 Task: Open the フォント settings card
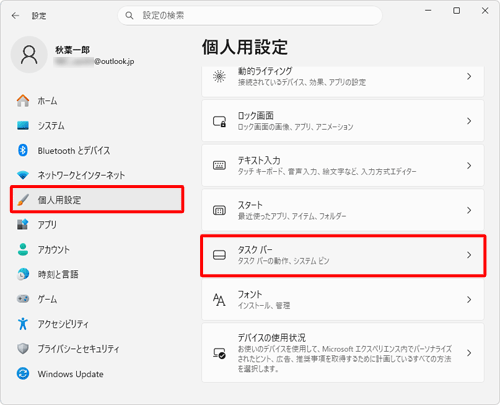343,300
